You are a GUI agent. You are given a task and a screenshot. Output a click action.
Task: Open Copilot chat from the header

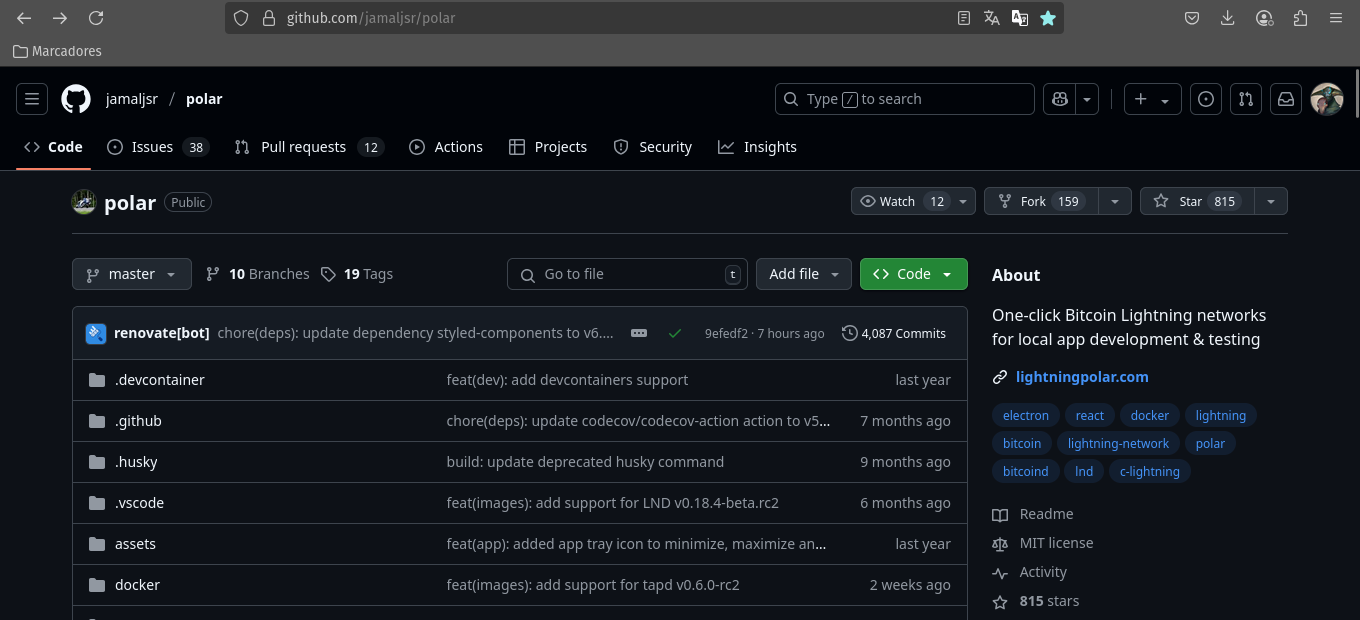click(1059, 99)
